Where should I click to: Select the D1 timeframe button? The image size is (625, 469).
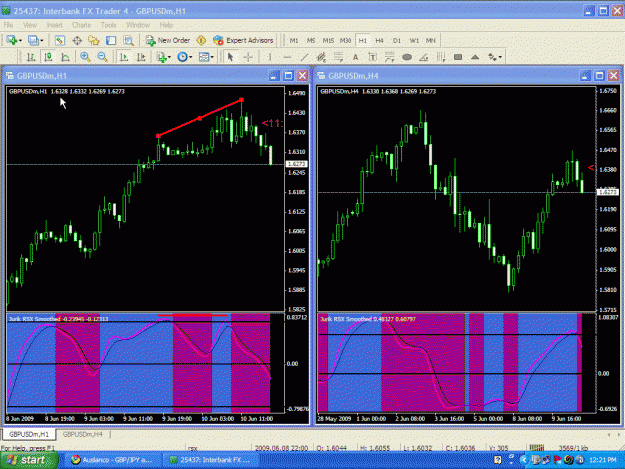coord(397,41)
